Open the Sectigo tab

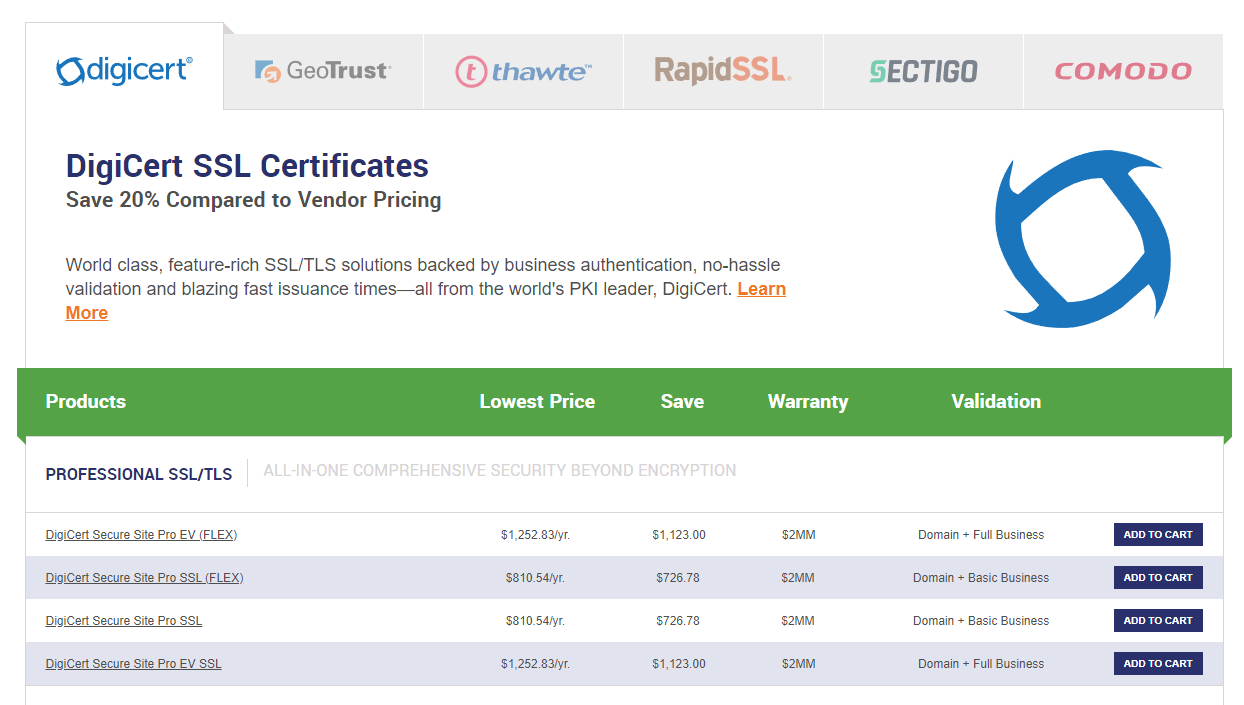[x=923, y=71]
